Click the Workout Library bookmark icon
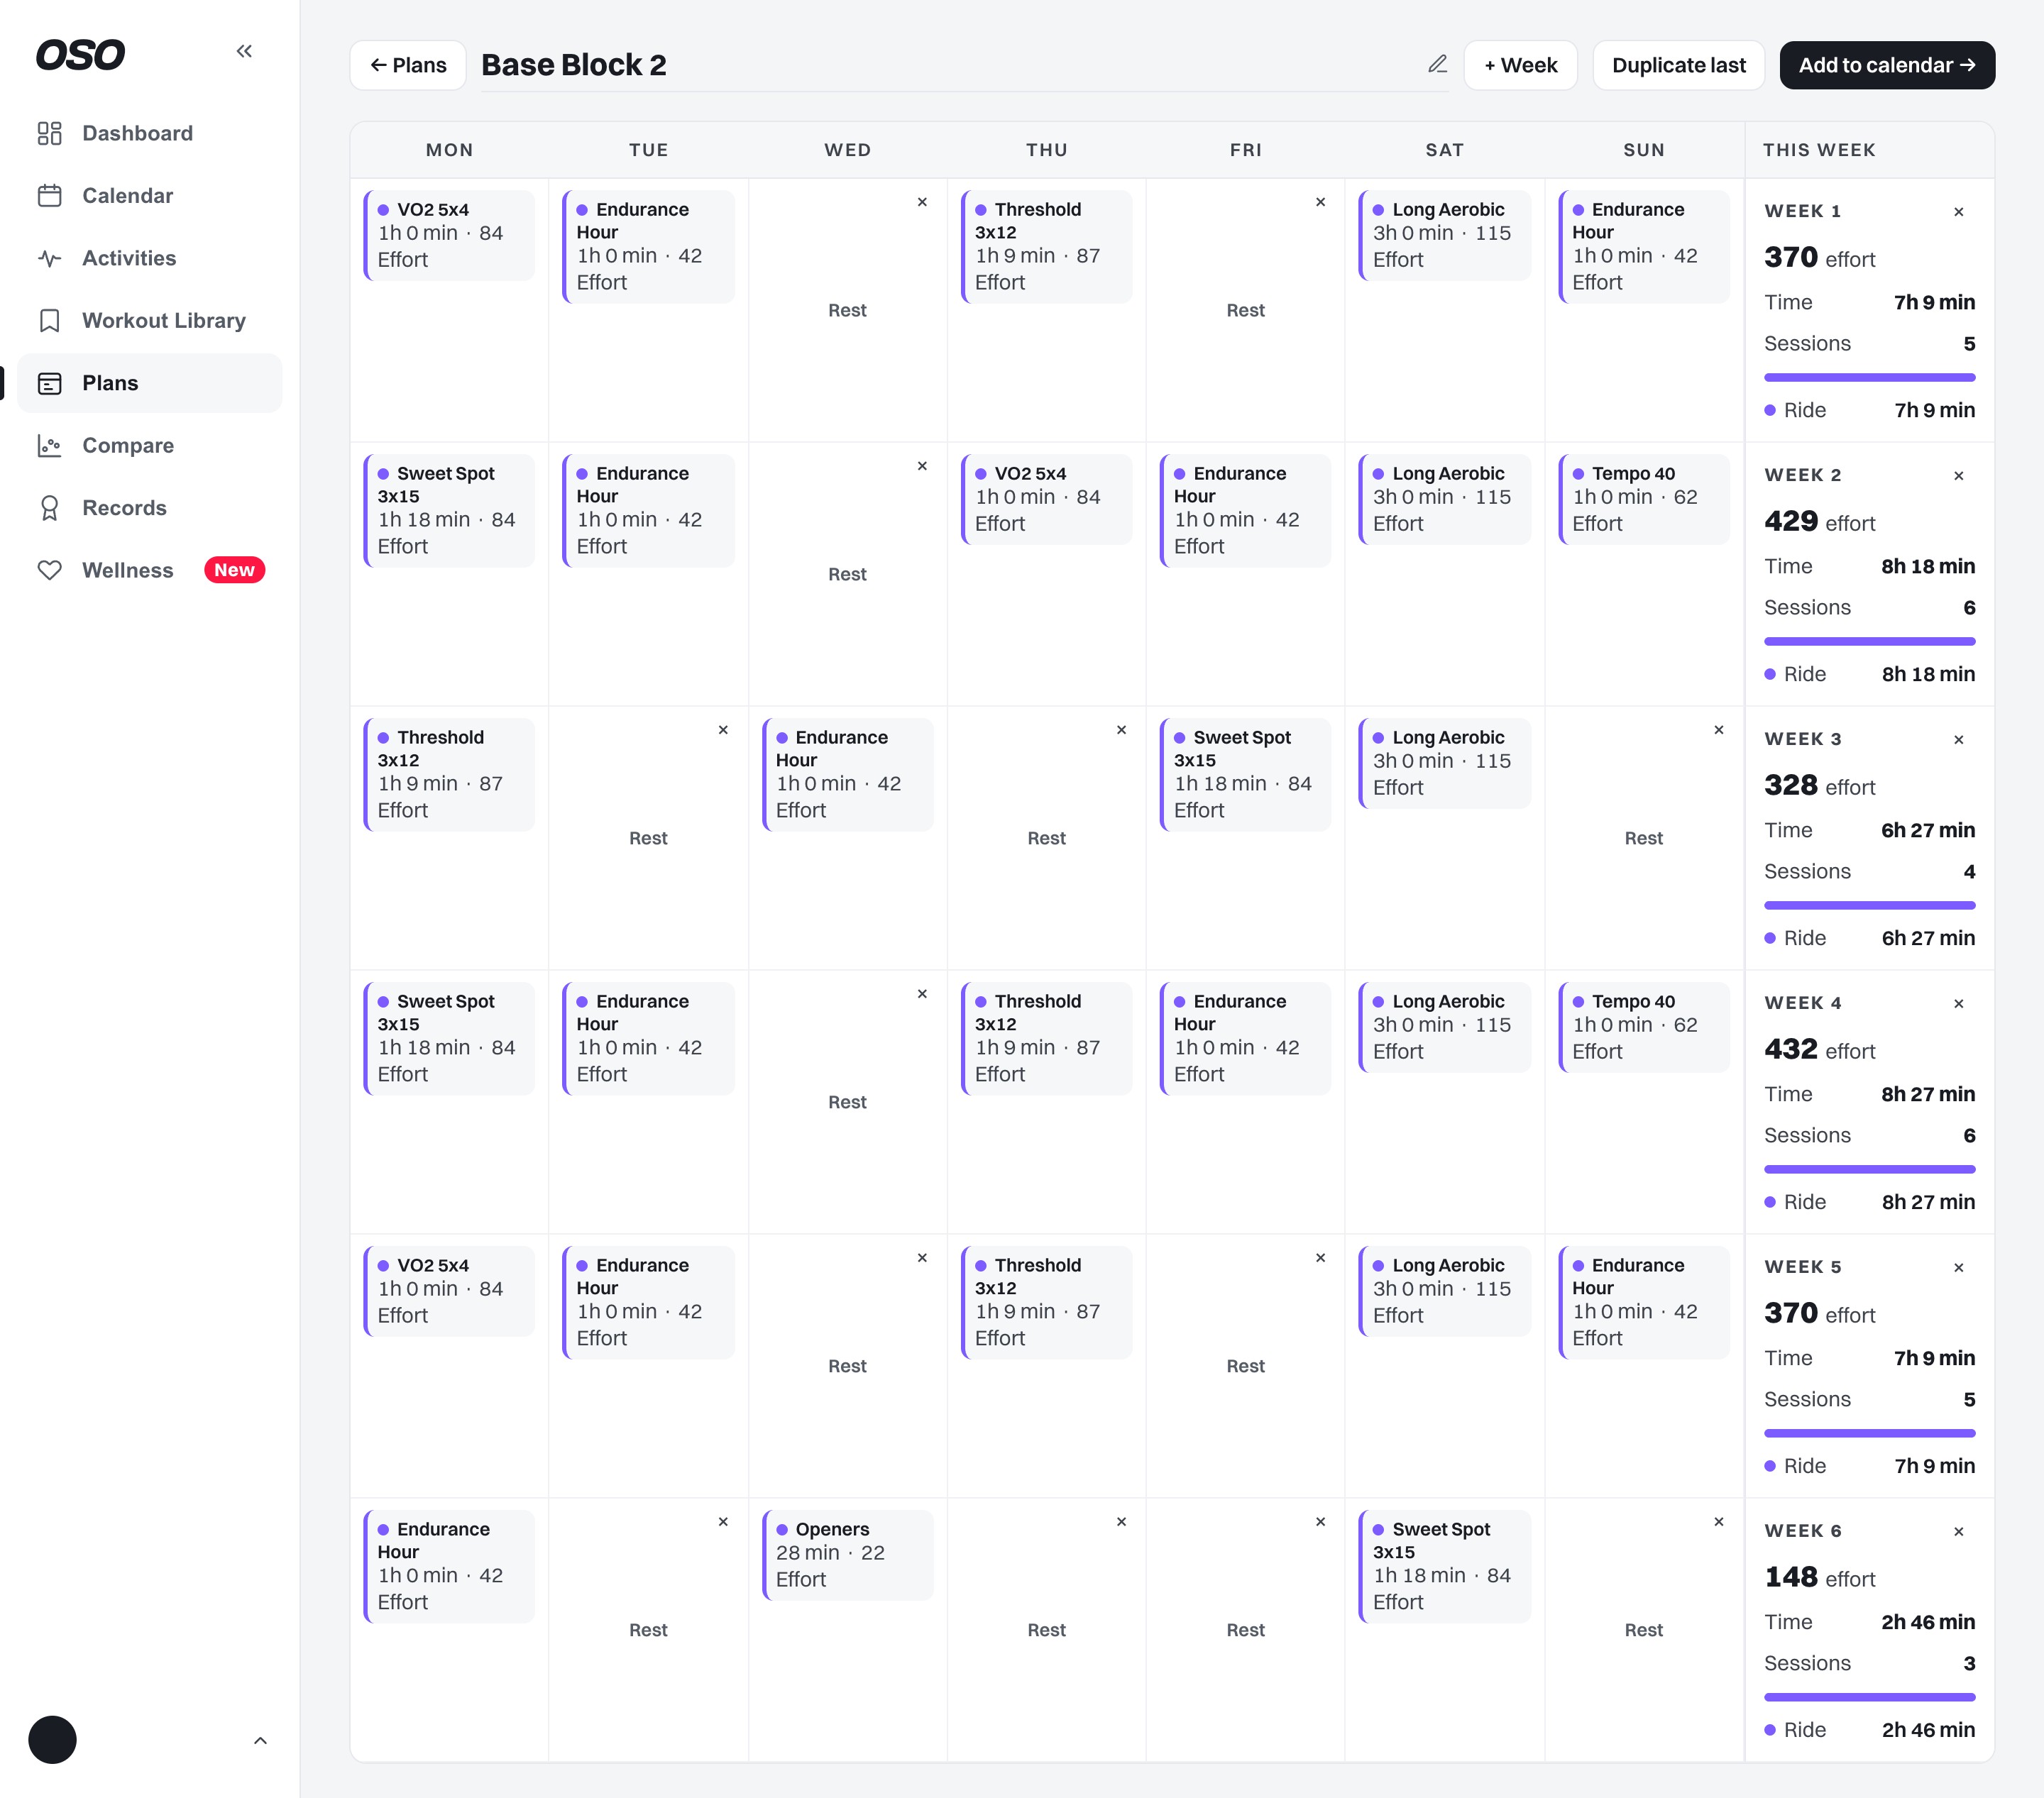The height and width of the screenshot is (1798, 2044). click(50, 320)
